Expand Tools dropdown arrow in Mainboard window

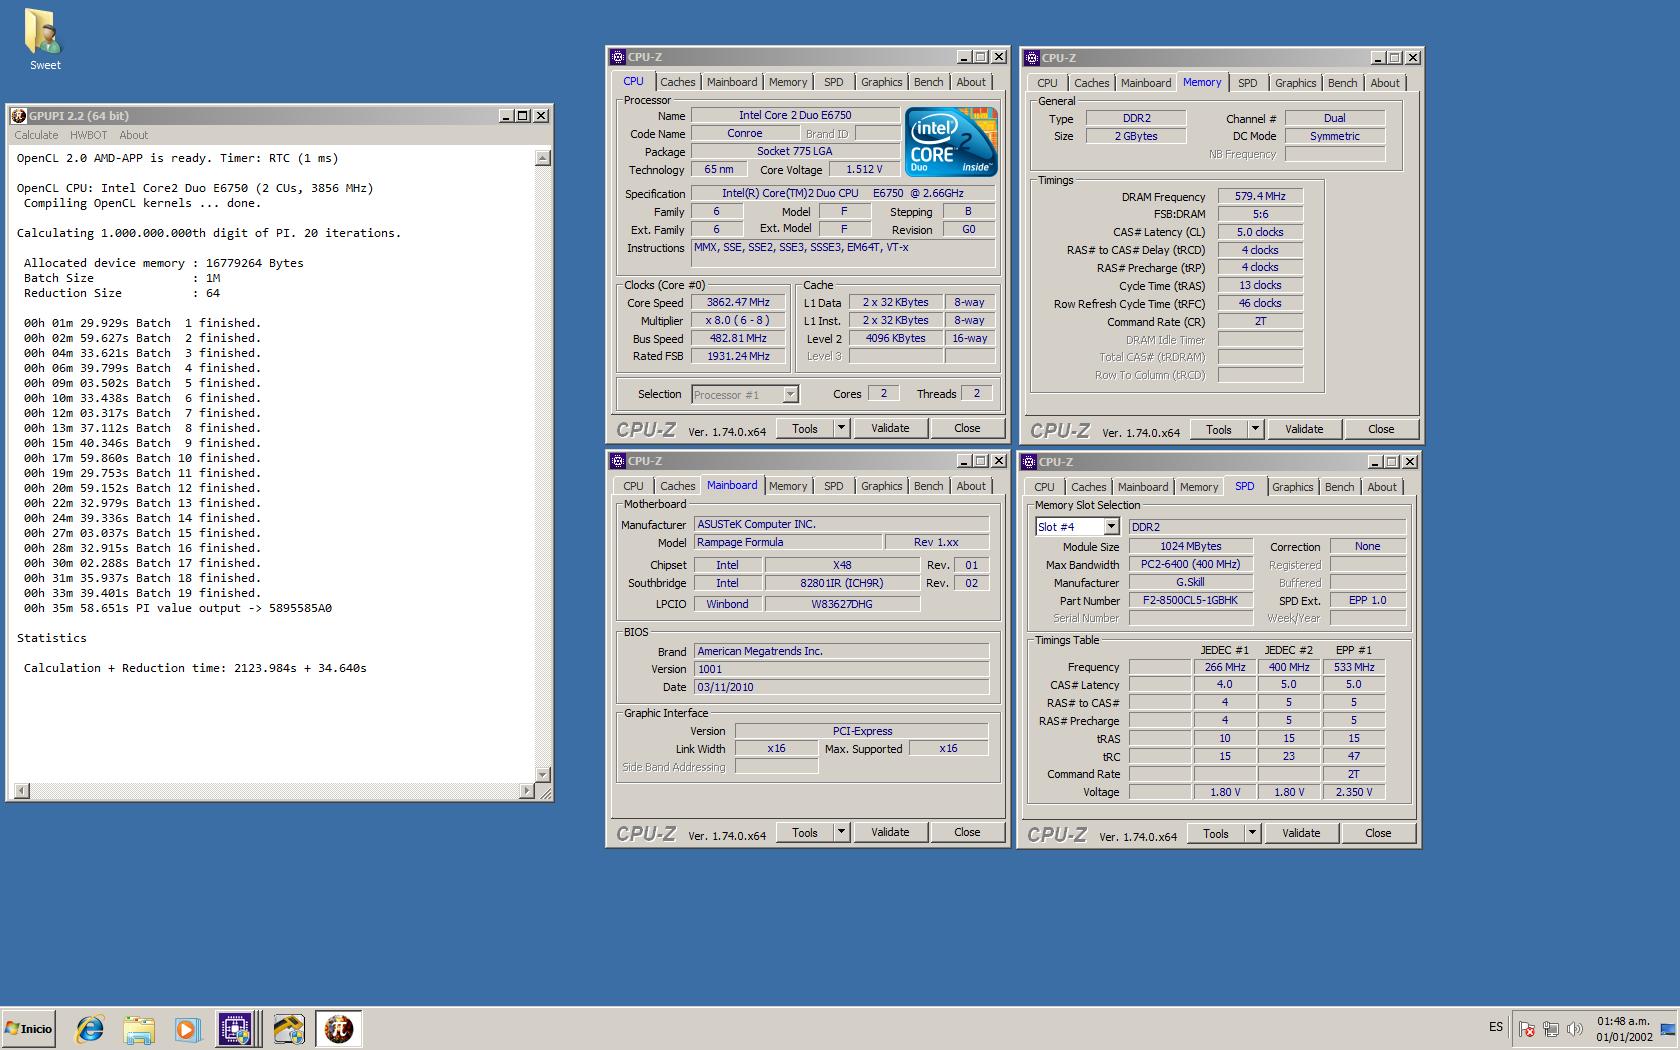pos(841,832)
